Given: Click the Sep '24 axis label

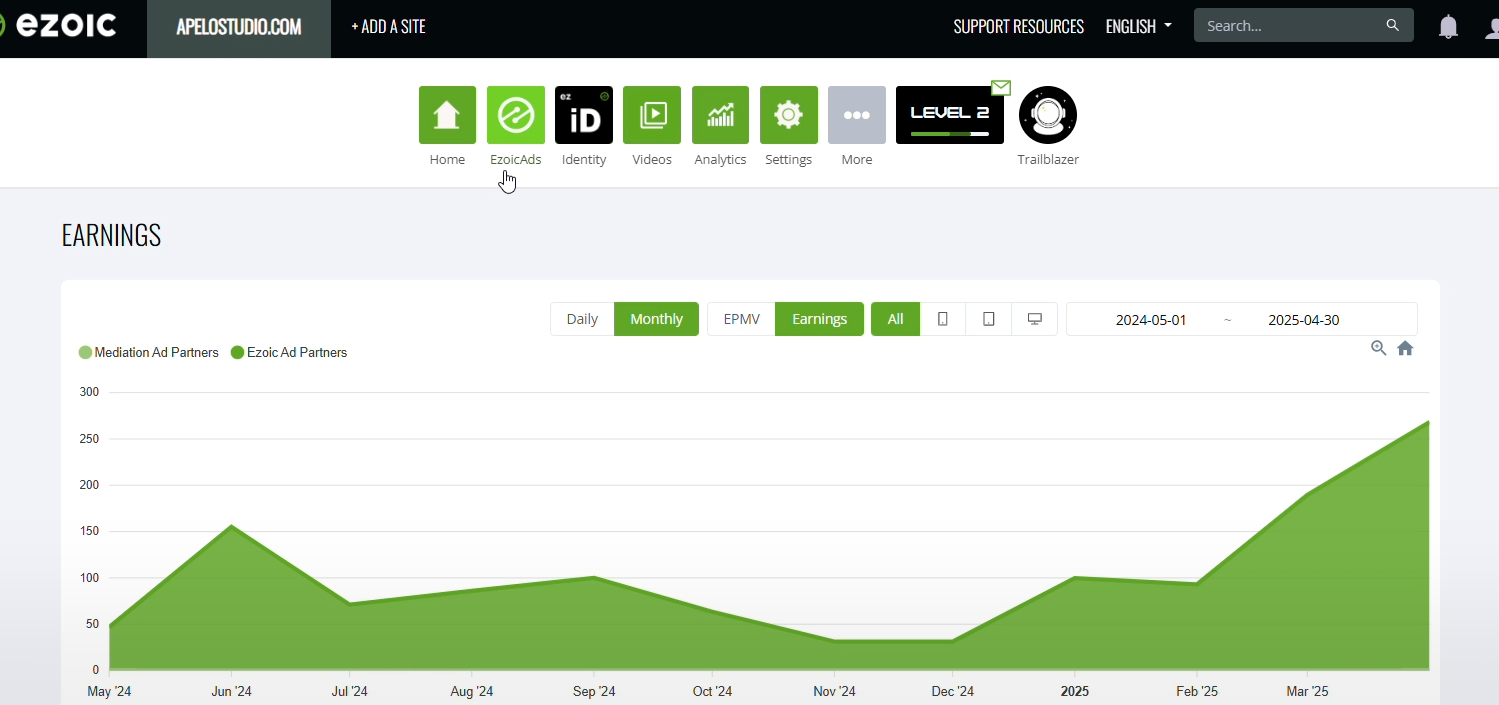Looking at the screenshot, I should pyautogui.click(x=594, y=691).
